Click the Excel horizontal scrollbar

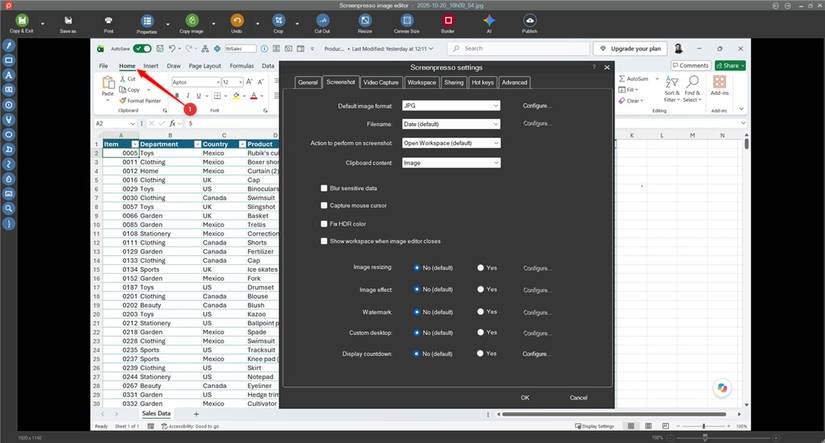pyautogui.click(x=613, y=415)
